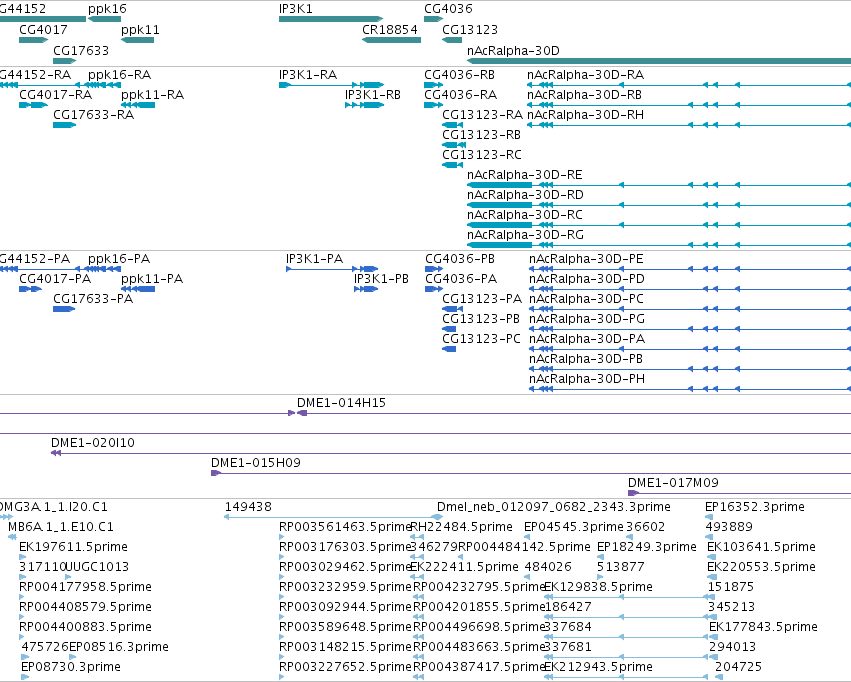
Task: Open the EK129838.5prime EST label
Action: pyautogui.click(x=598, y=587)
